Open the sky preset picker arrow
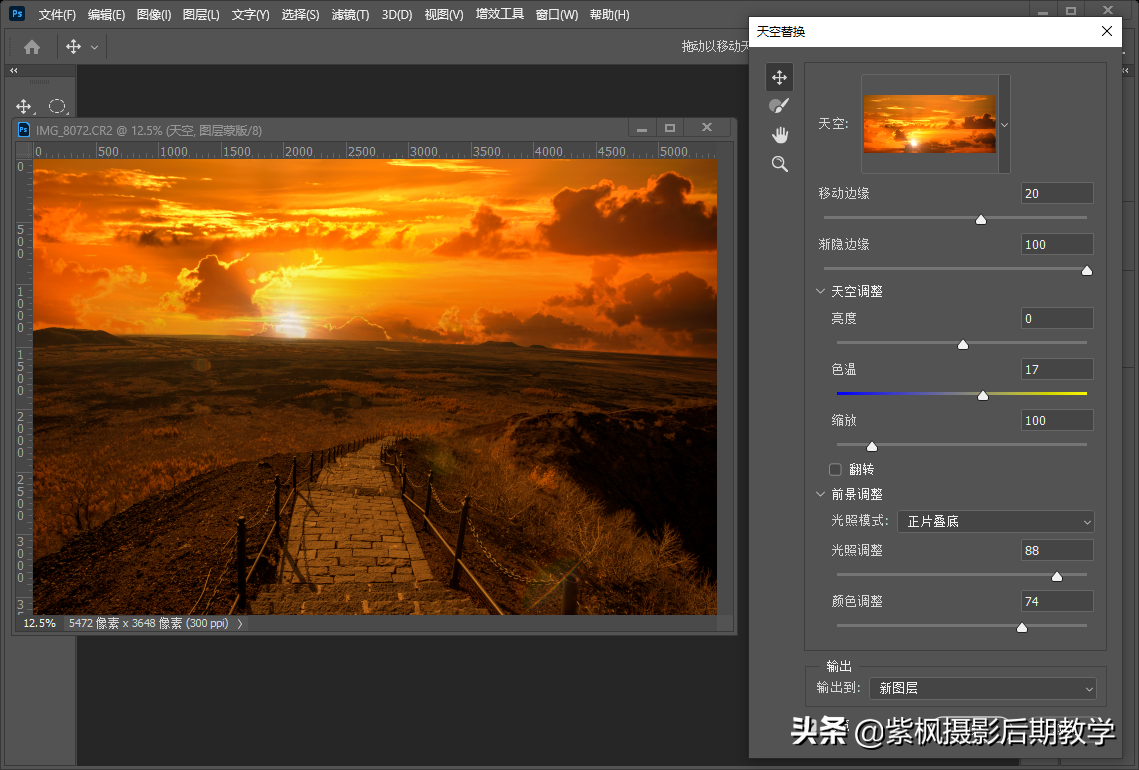This screenshot has width=1139, height=770. [1004, 124]
